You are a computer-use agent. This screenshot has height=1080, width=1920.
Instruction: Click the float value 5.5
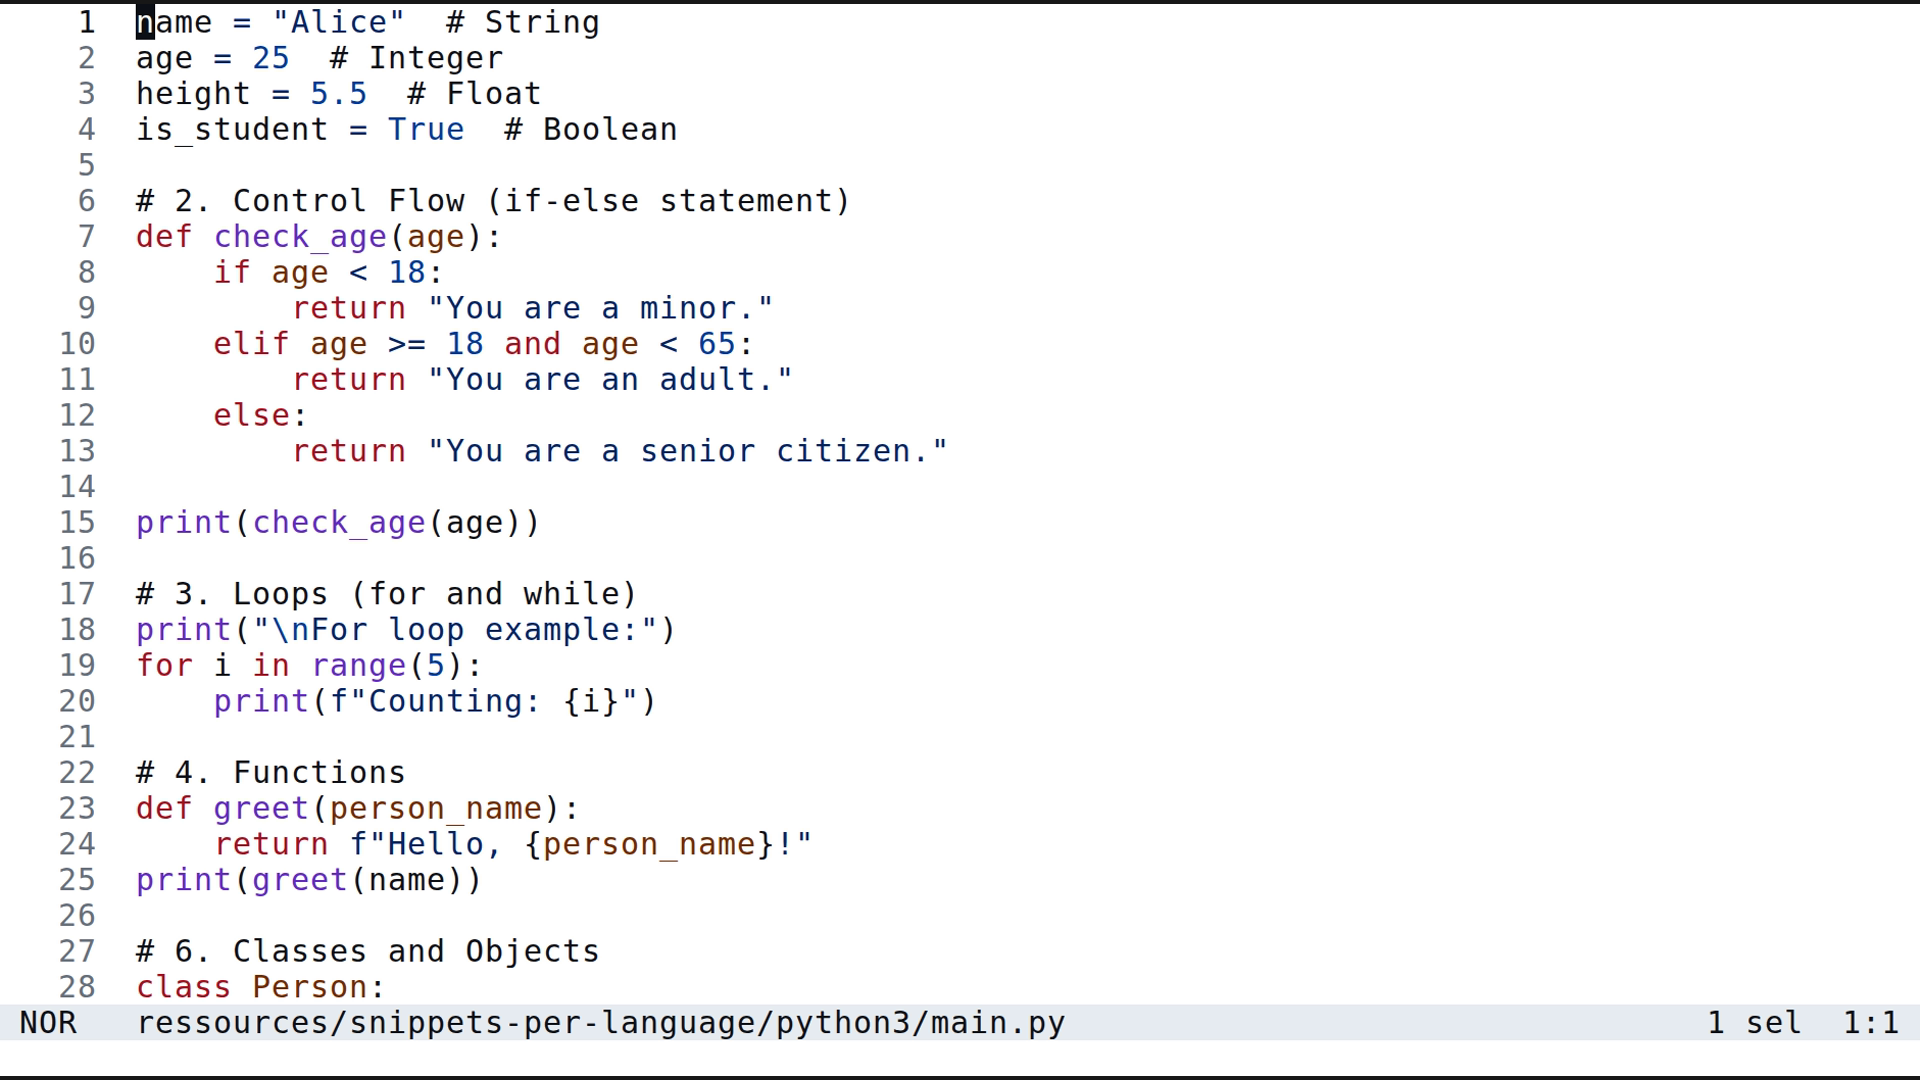click(x=337, y=93)
